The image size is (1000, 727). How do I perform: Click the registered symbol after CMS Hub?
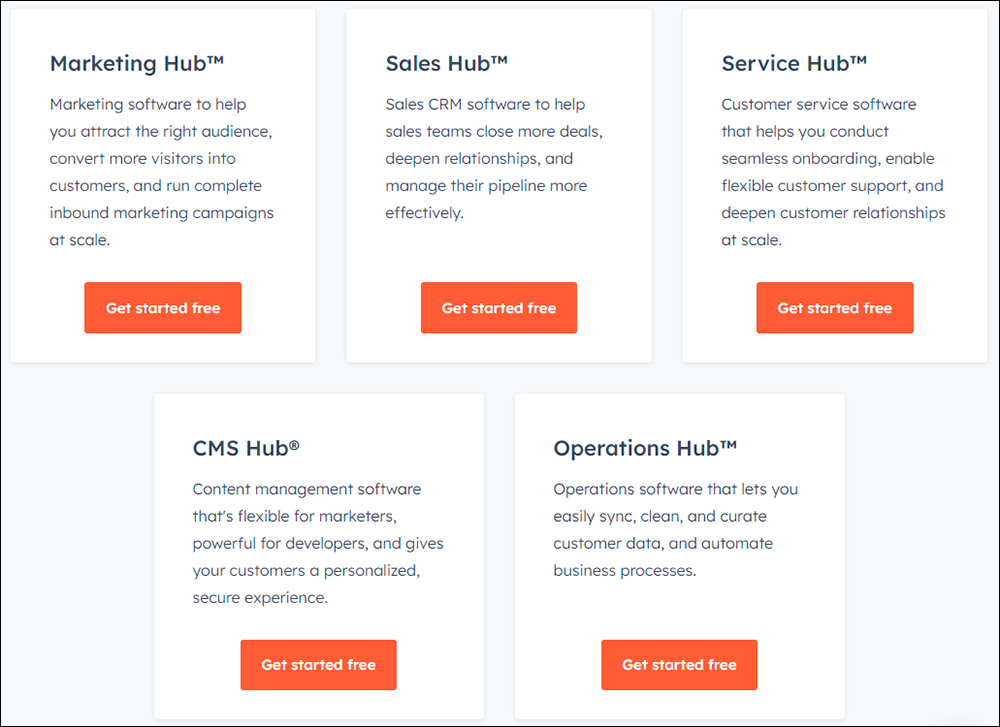[x=294, y=444]
